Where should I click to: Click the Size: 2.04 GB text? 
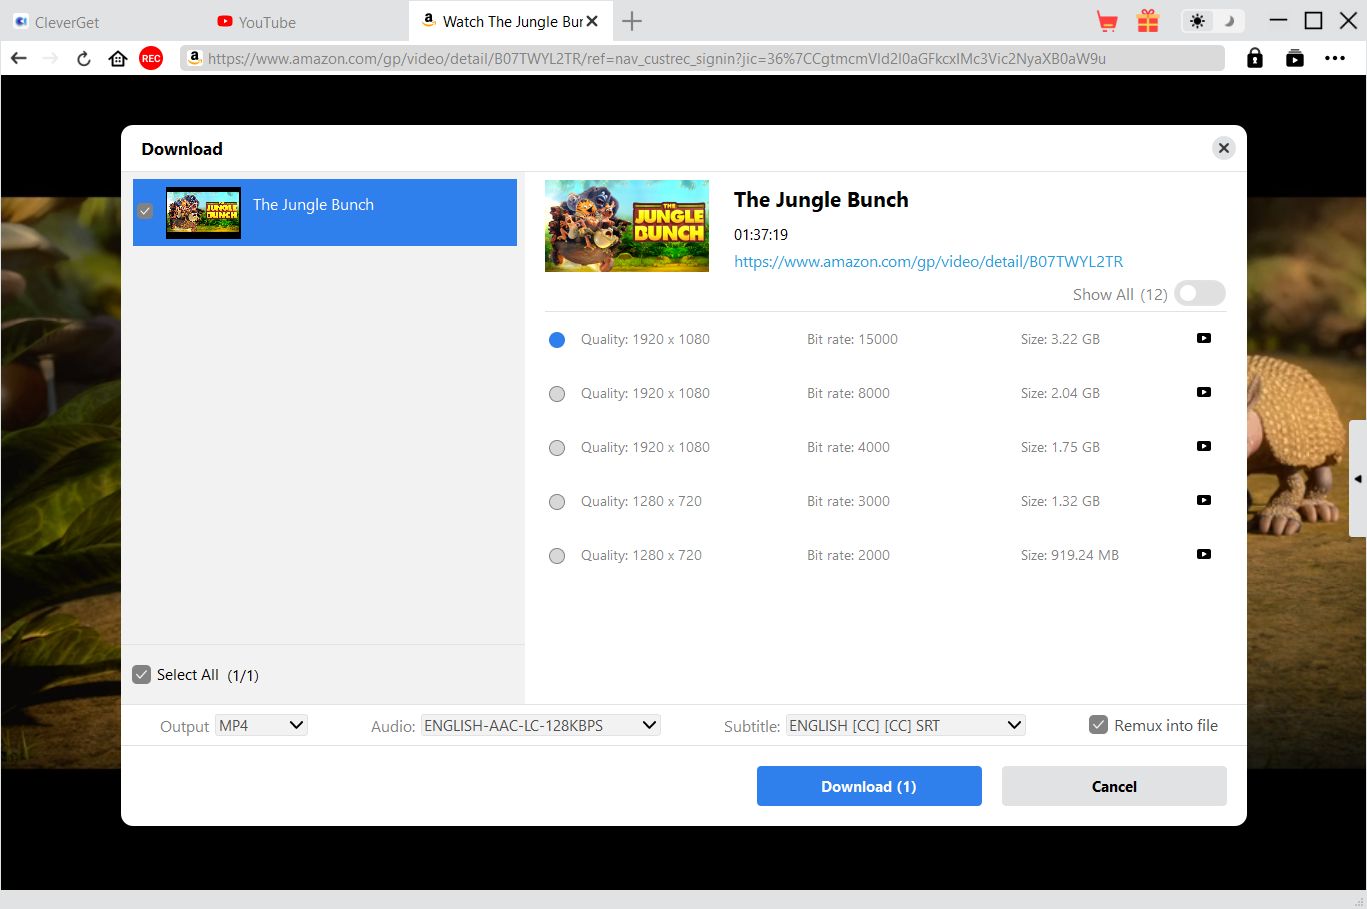coord(1060,393)
